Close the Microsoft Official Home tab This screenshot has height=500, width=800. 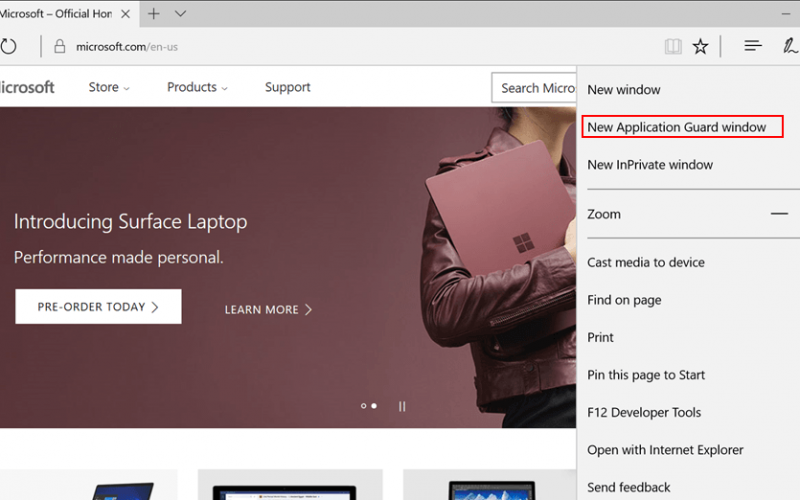pyautogui.click(x=125, y=14)
